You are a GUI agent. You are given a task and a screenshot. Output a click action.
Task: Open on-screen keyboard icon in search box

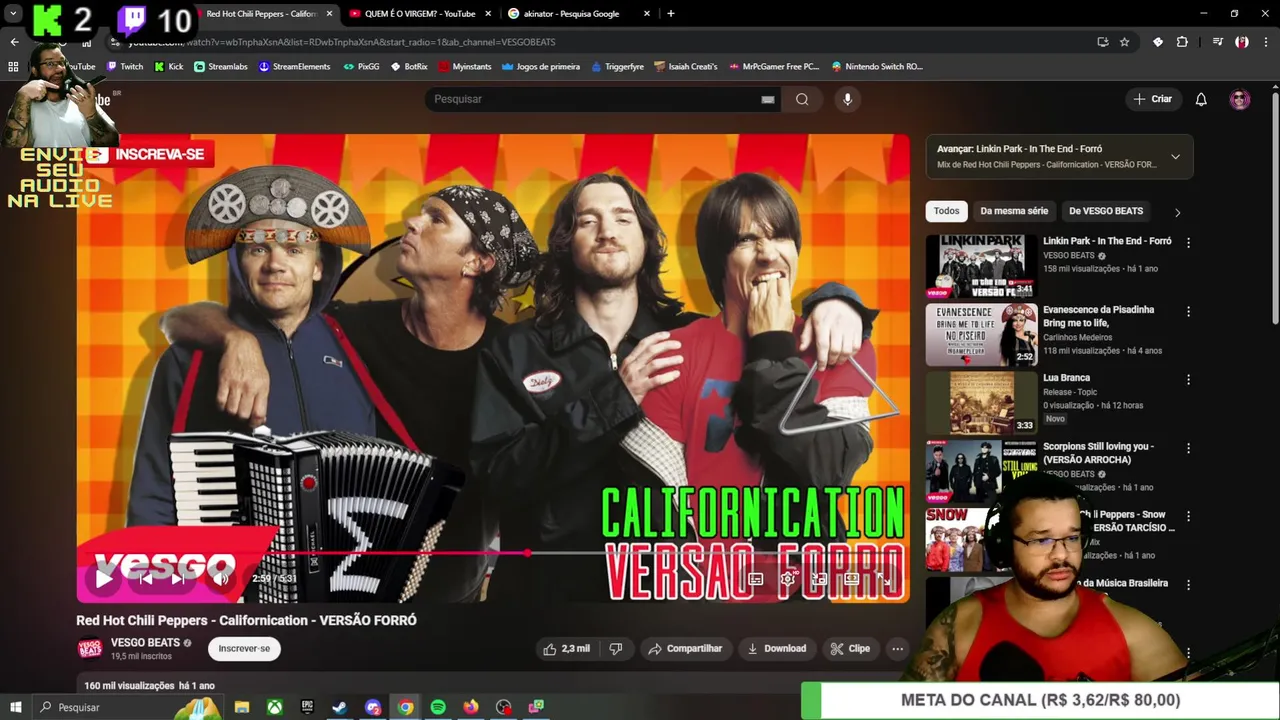(768, 99)
